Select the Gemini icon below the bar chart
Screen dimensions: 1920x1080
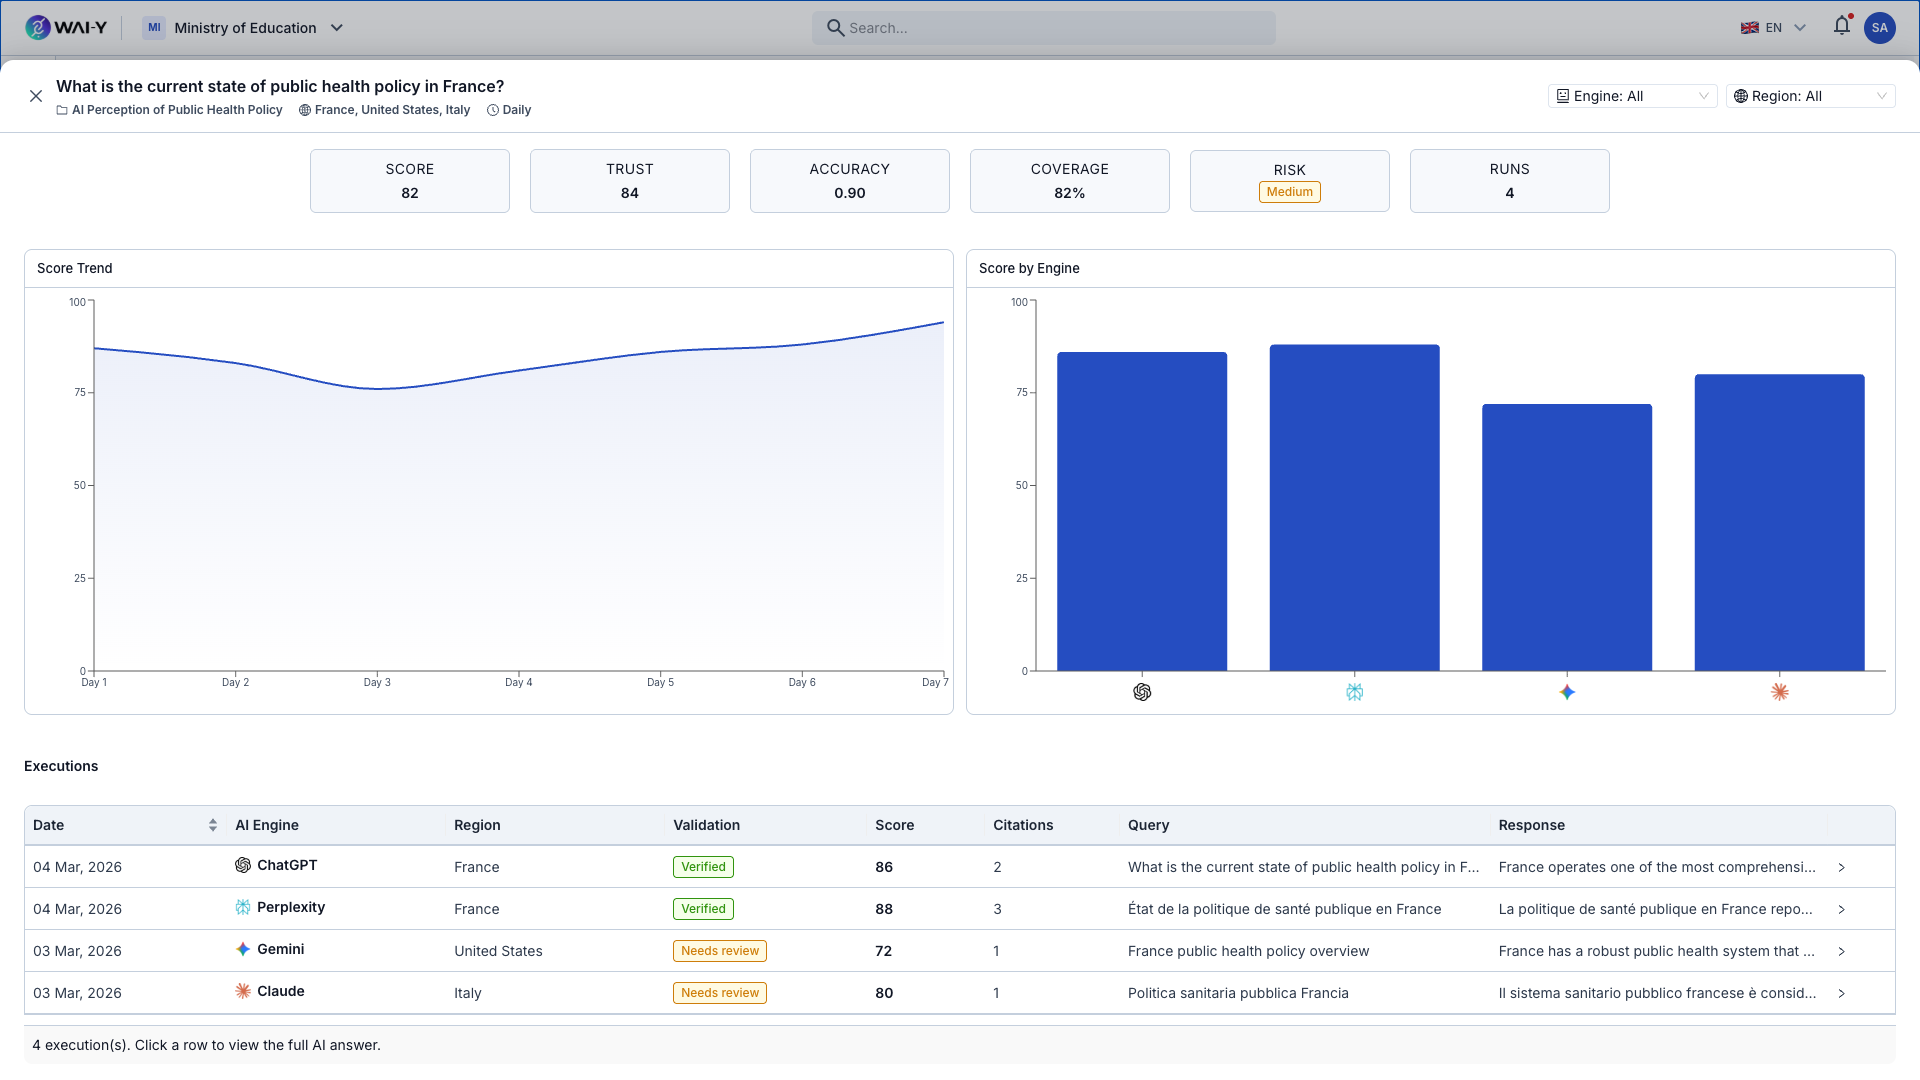[1567, 691]
